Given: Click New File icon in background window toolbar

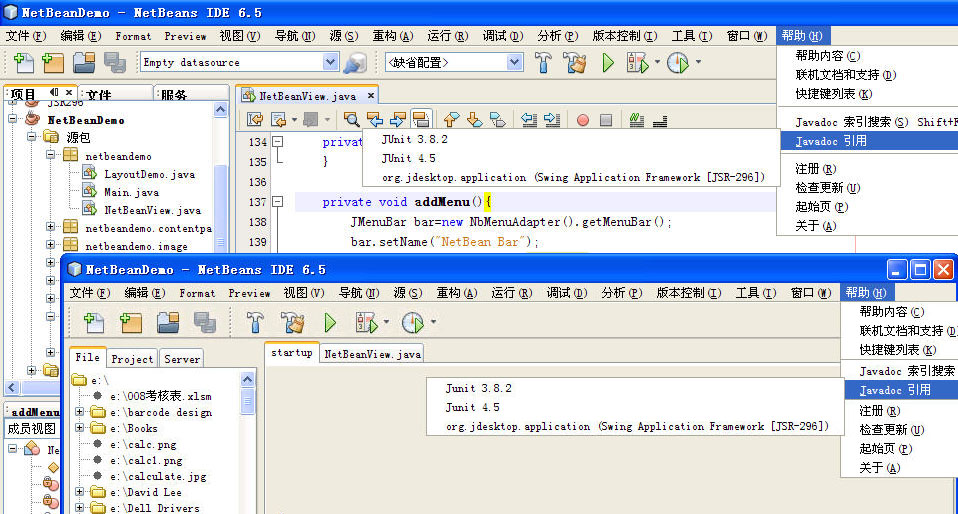Looking at the screenshot, I should point(23,62).
